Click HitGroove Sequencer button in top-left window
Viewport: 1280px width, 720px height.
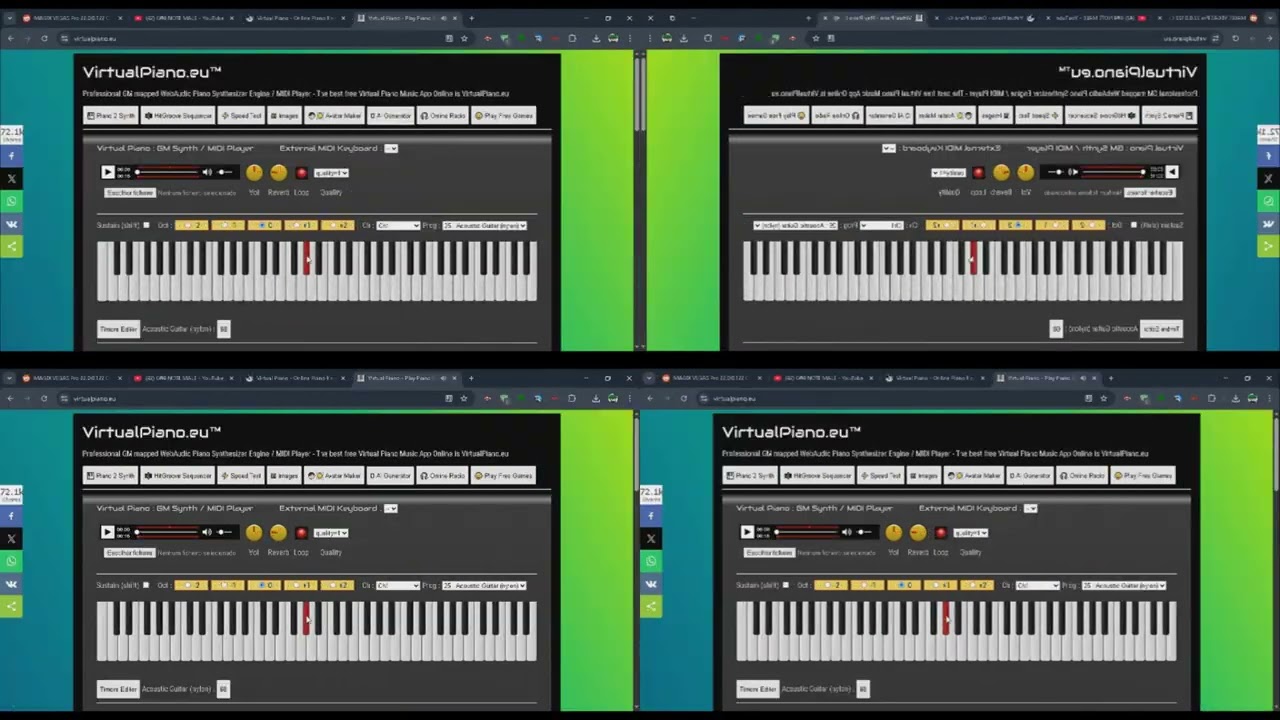point(178,115)
